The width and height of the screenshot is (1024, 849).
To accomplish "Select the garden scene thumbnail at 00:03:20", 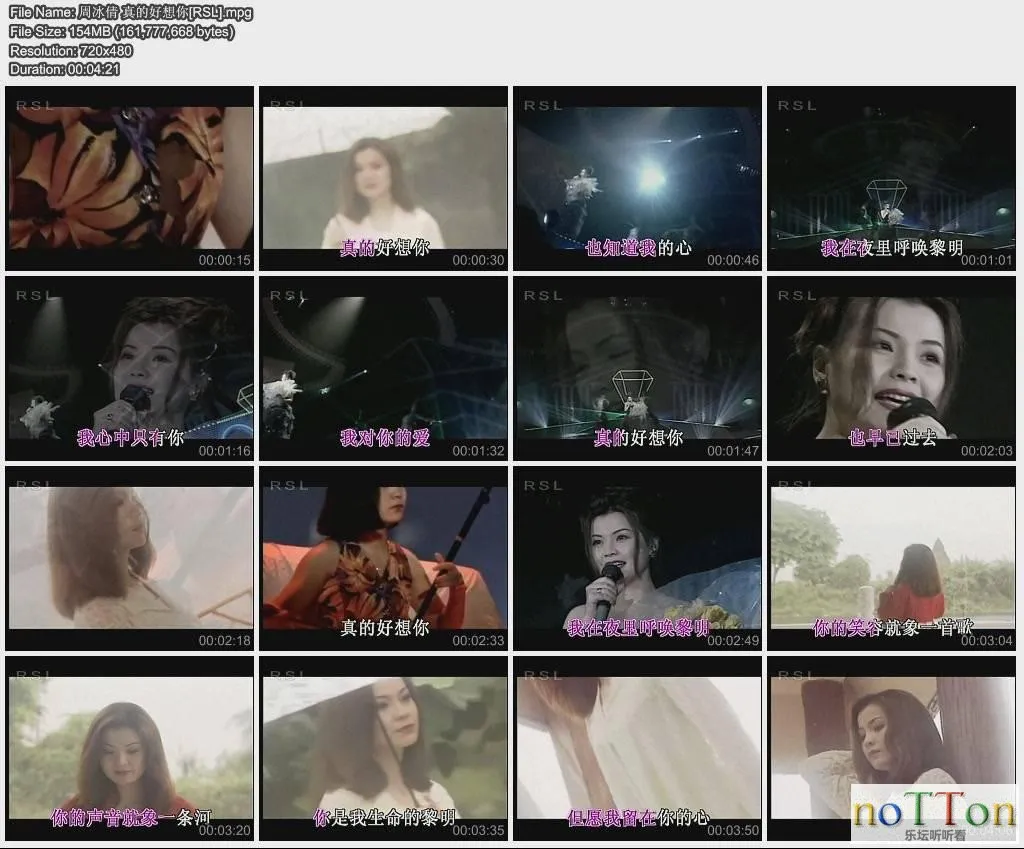I will (129, 748).
